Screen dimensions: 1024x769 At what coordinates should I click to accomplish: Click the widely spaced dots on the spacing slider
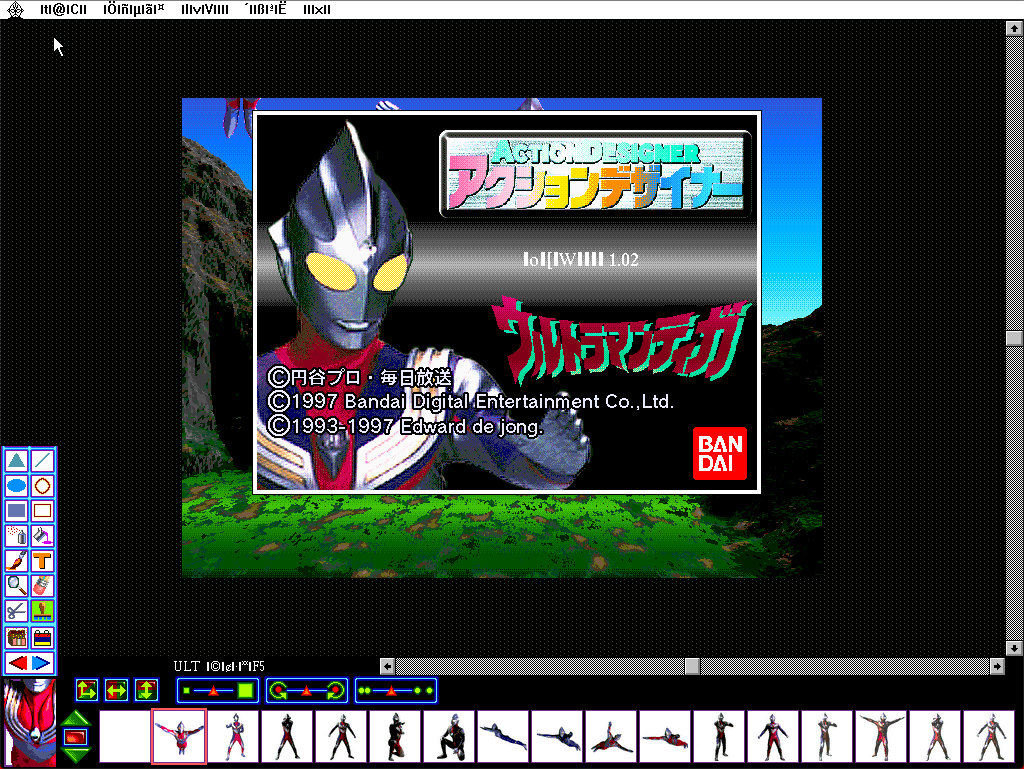423,691
